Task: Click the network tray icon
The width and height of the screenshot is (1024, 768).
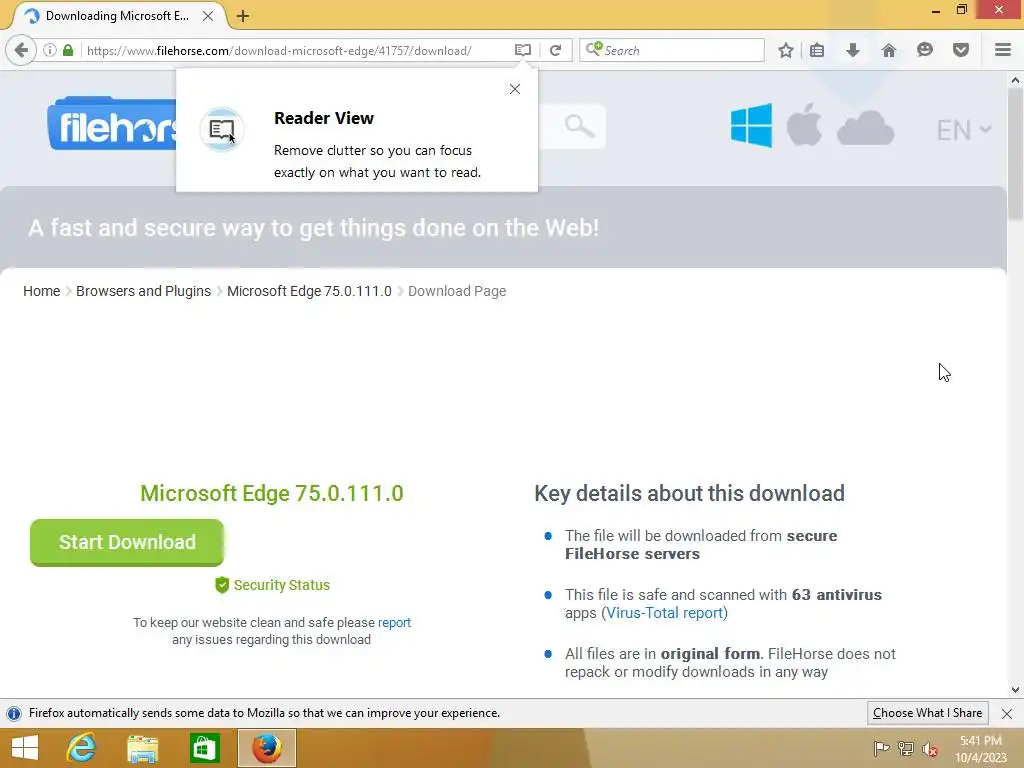Action: [906, 748]
